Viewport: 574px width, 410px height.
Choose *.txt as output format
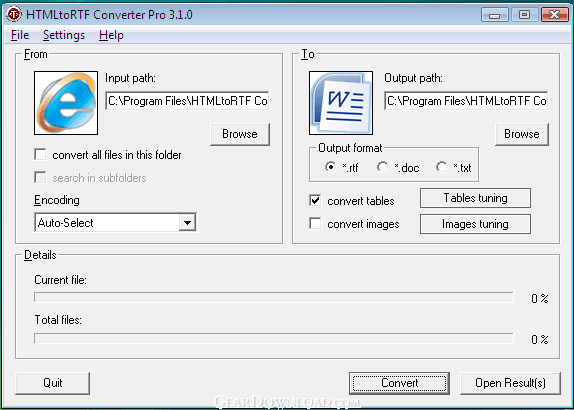(x=441, y=167)
